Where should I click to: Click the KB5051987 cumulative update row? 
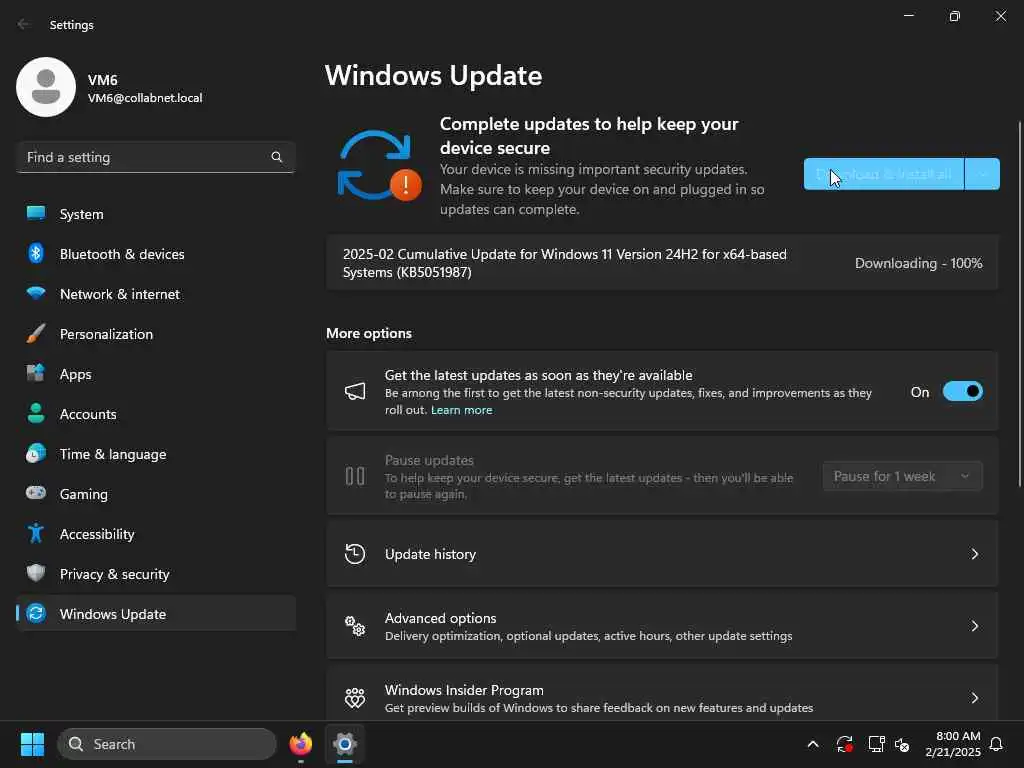(662, 263)
